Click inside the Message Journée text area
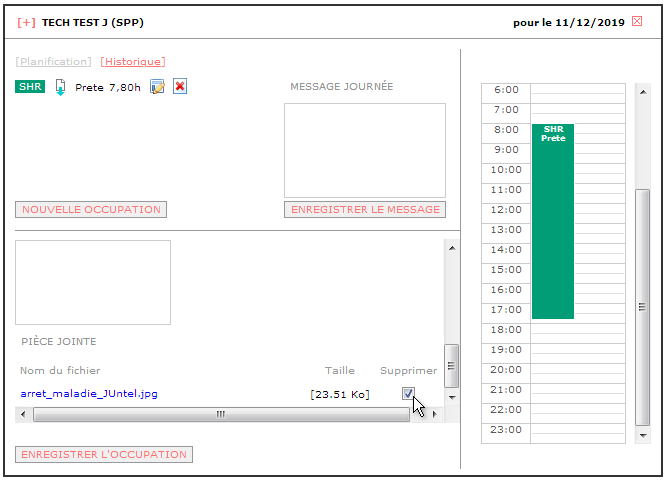Image resolution: width=670 pixels, height=481 pixels. [x=365, y=150]
